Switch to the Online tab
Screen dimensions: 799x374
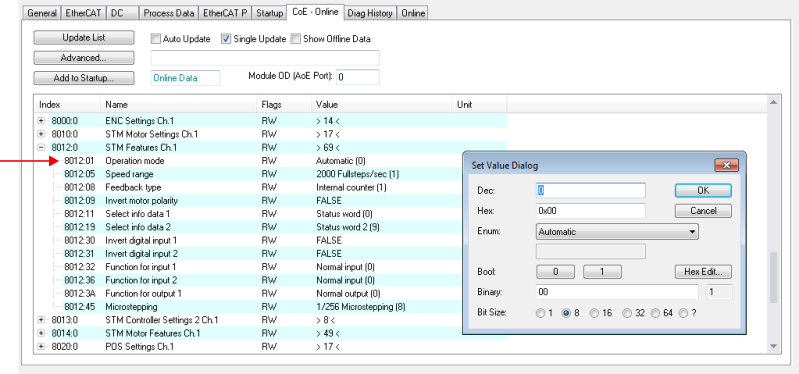coord(413,13)
